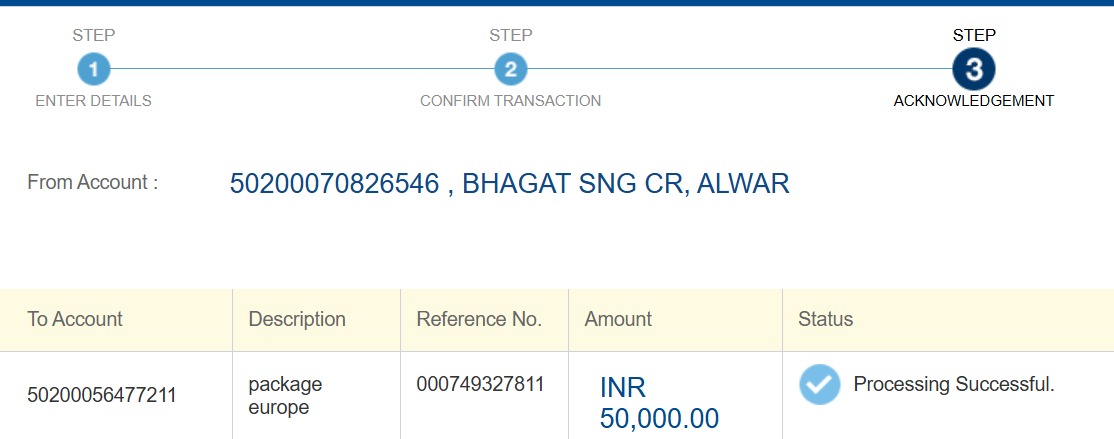Screen dimensions: 1114x439
Task: Click the progress line between steps 1 and 2
Action: [300, 69]
